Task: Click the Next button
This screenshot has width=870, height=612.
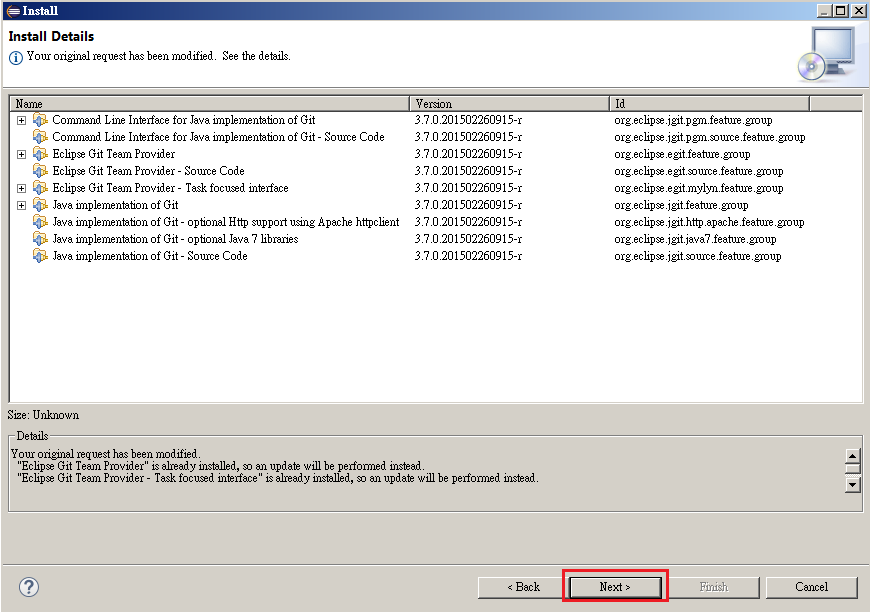Action: 615,587
